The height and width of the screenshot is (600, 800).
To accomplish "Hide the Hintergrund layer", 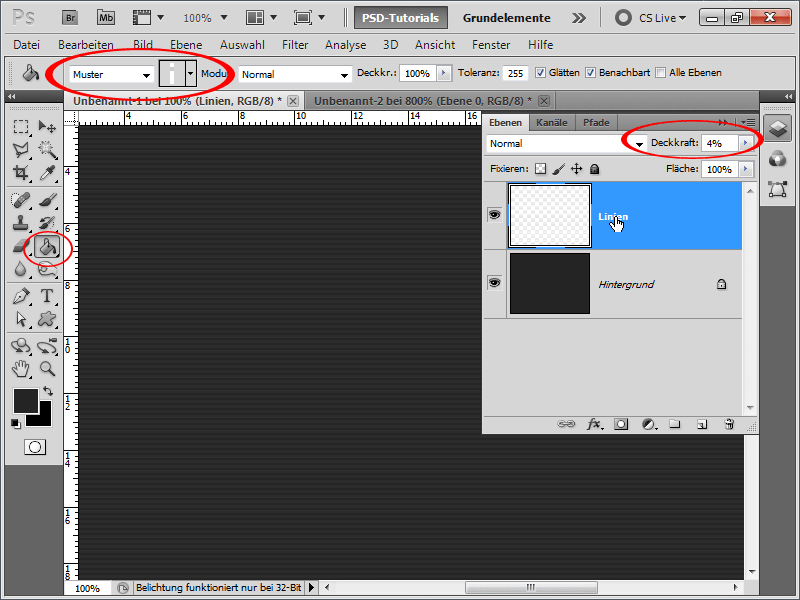I will pos(494,283).
